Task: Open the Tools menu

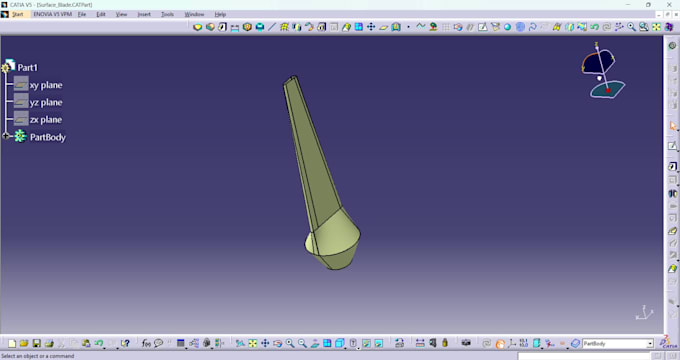Action: pyautogui.click(x=167, y=14)
